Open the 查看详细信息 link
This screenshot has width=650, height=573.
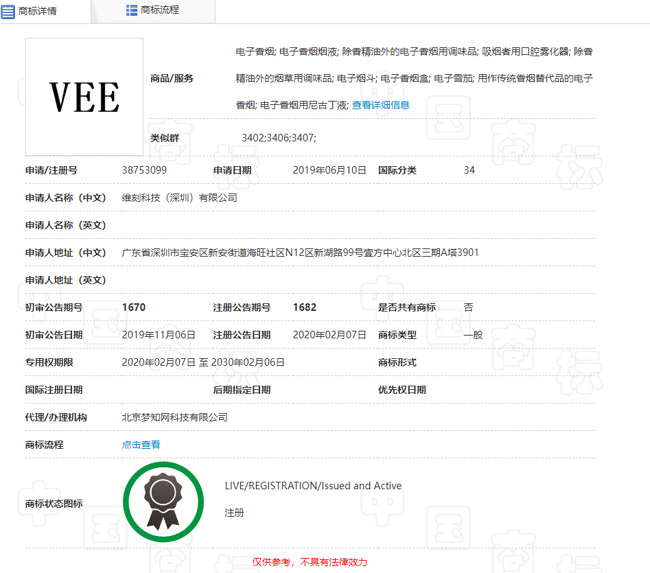(x=380, y=104)
